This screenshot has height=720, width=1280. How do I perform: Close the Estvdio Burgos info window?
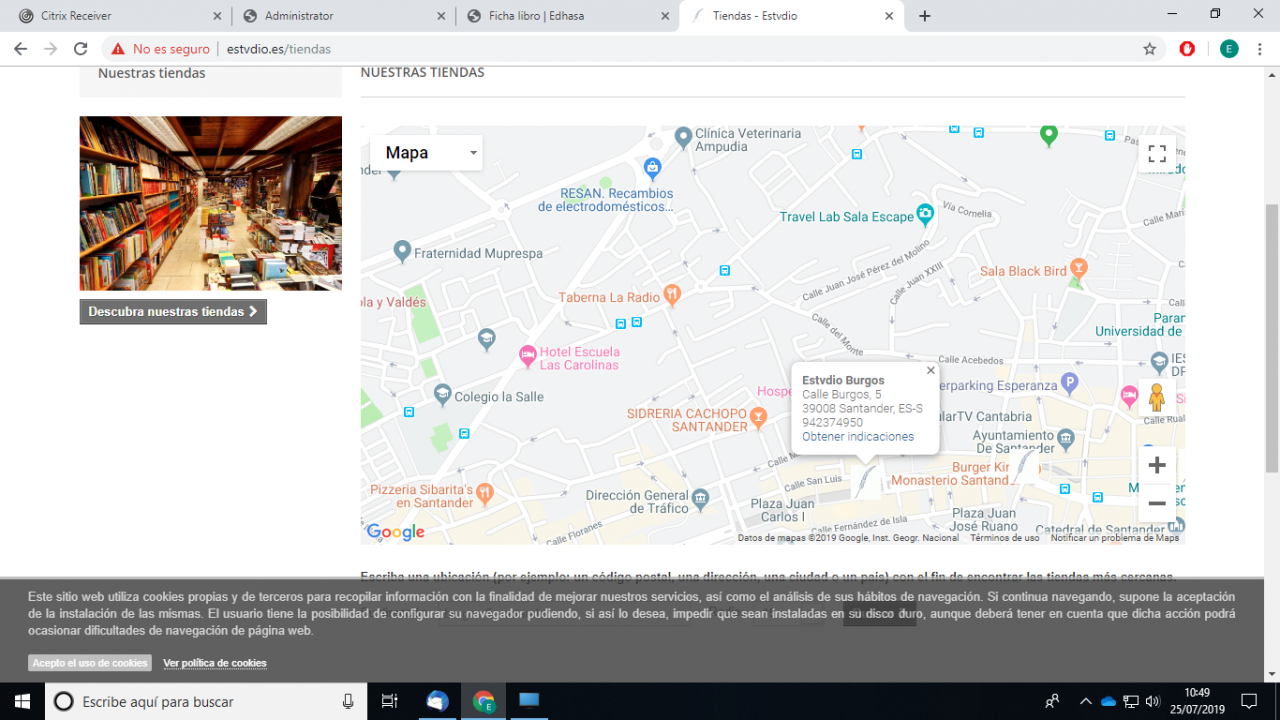931,370
